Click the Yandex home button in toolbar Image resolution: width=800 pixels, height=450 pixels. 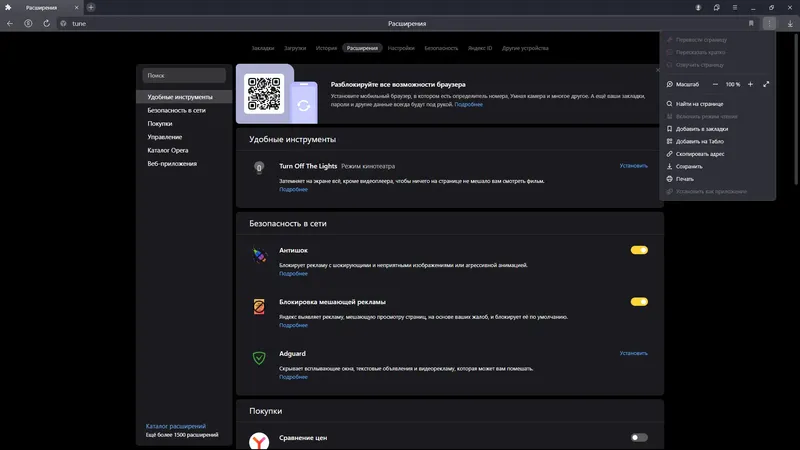[x=28, y=23]
